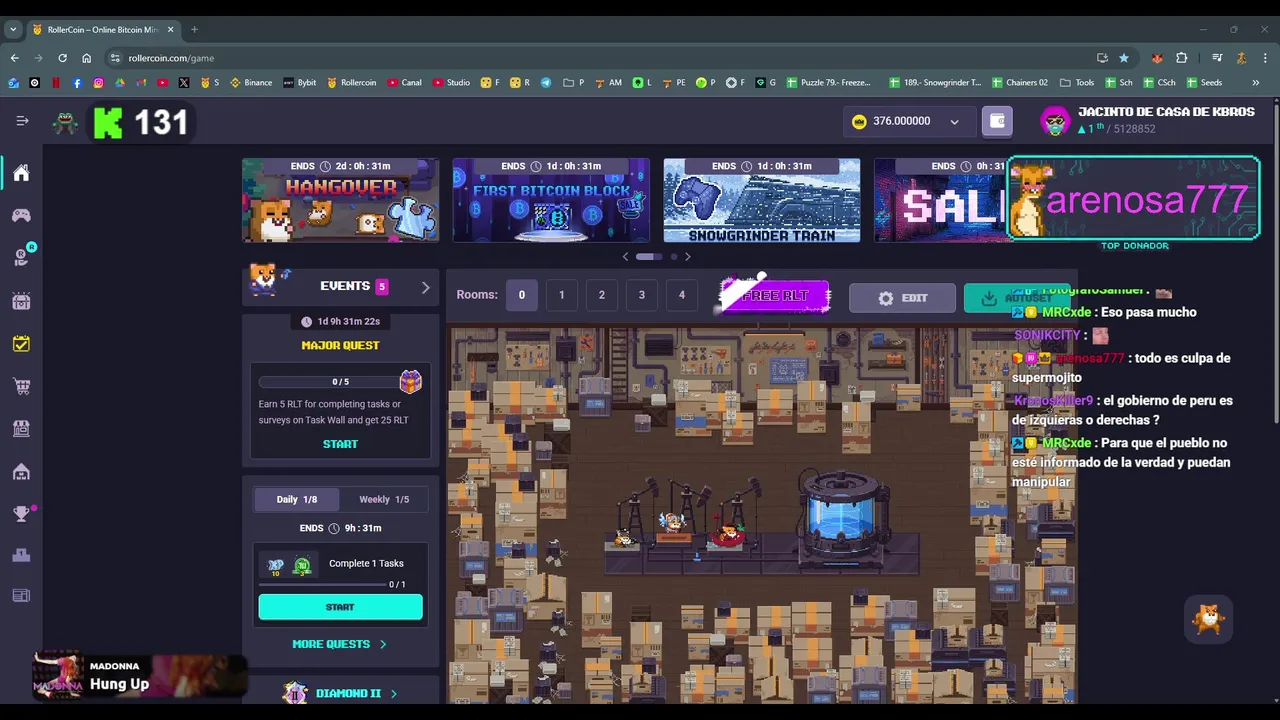Open the MORE QUESTS link

tap(339, 644)
